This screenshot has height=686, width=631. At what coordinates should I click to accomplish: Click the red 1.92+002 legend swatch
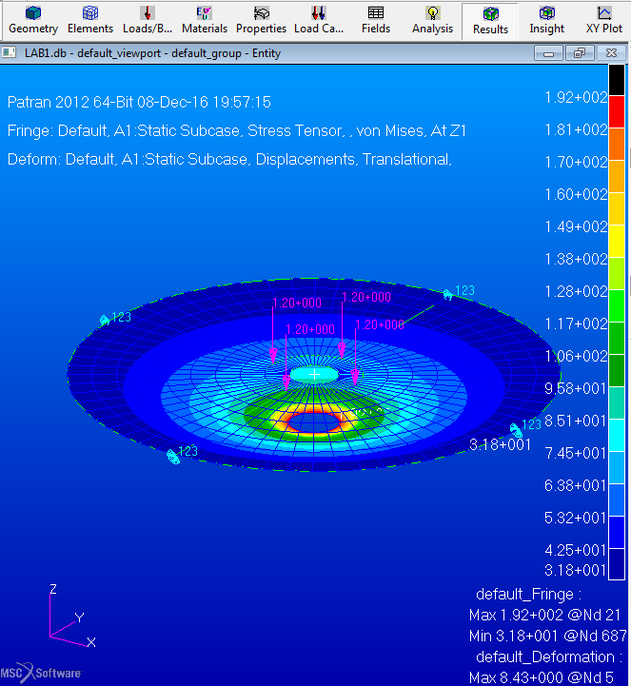coord(617,112)
